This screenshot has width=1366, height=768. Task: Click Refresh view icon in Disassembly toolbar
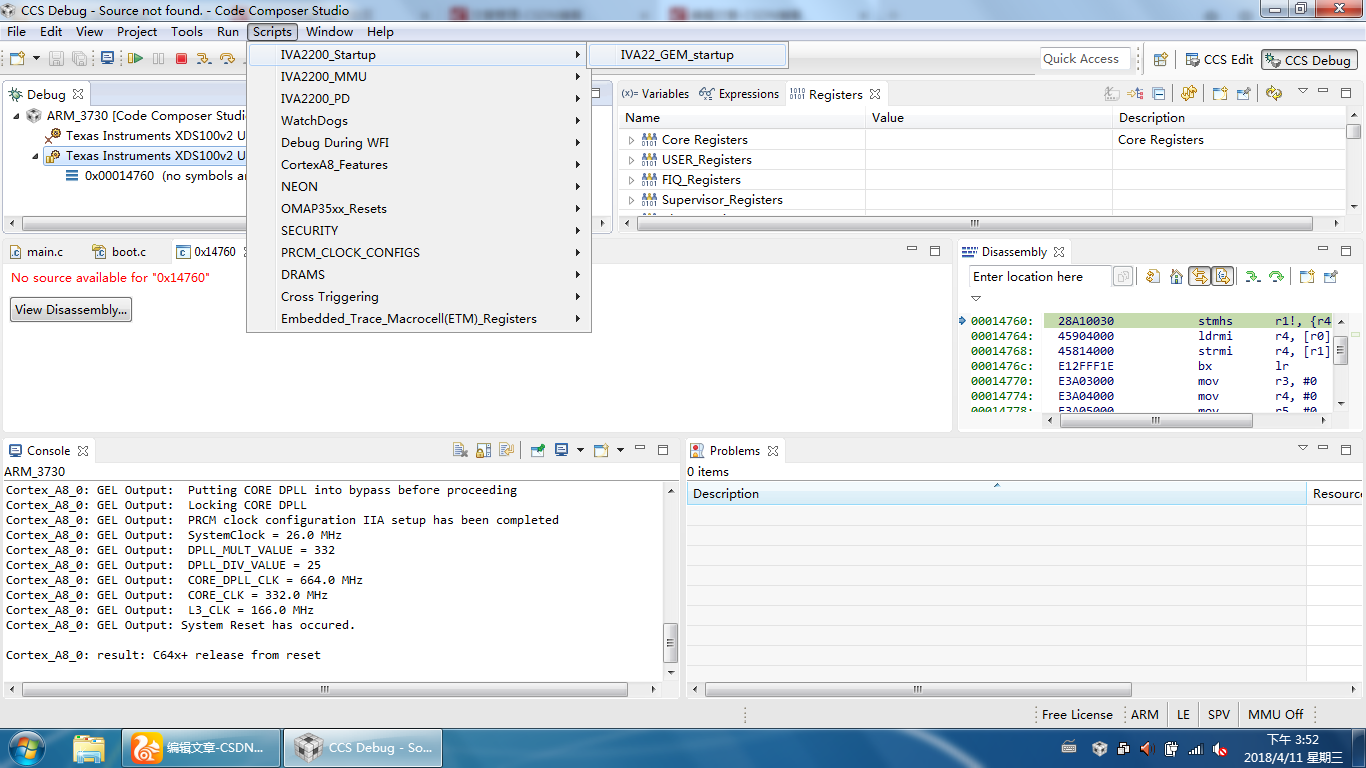click(x=1152, y=276)
